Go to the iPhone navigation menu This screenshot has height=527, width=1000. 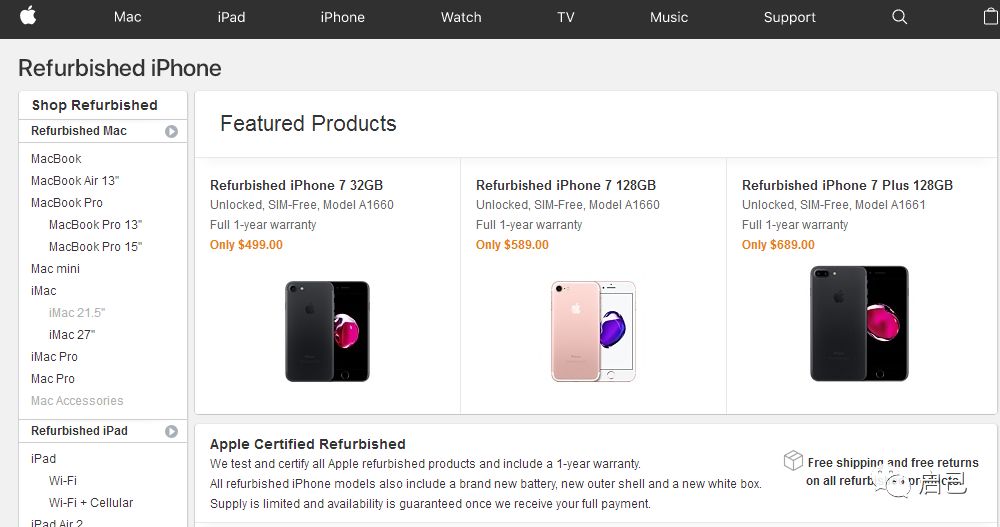point(342,17)
